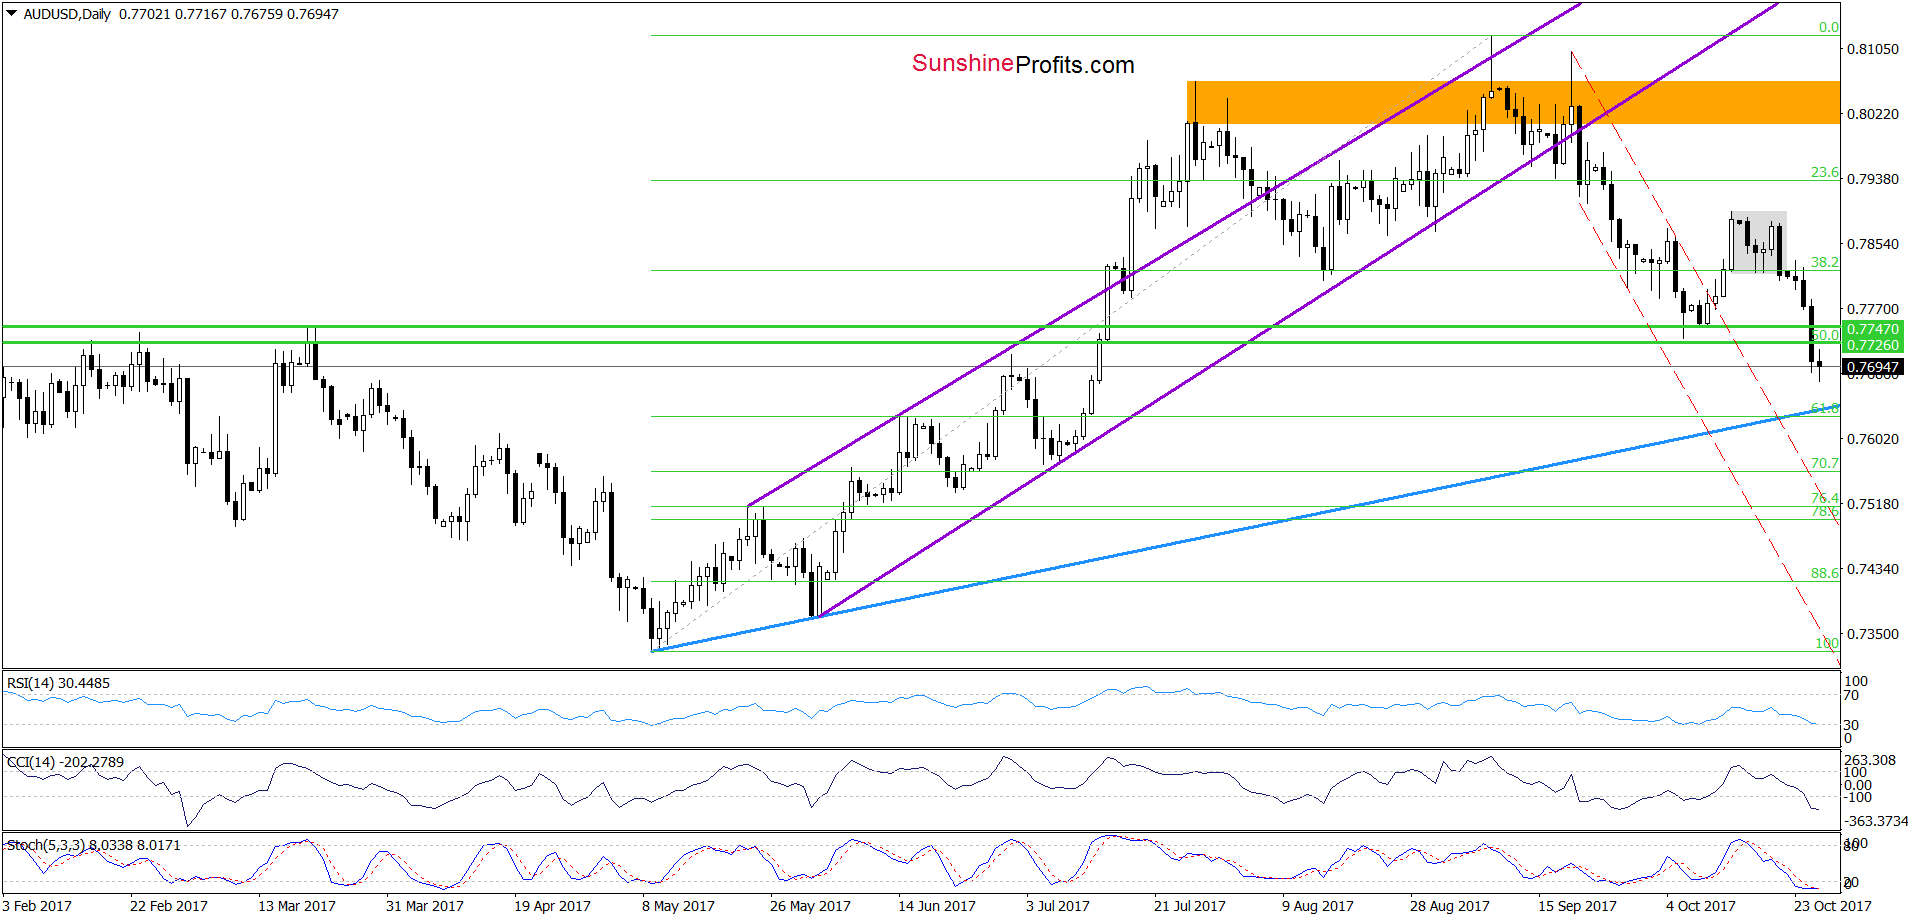
Task: Click the CCI scale value -363.3734
Action: [1876, 821]
